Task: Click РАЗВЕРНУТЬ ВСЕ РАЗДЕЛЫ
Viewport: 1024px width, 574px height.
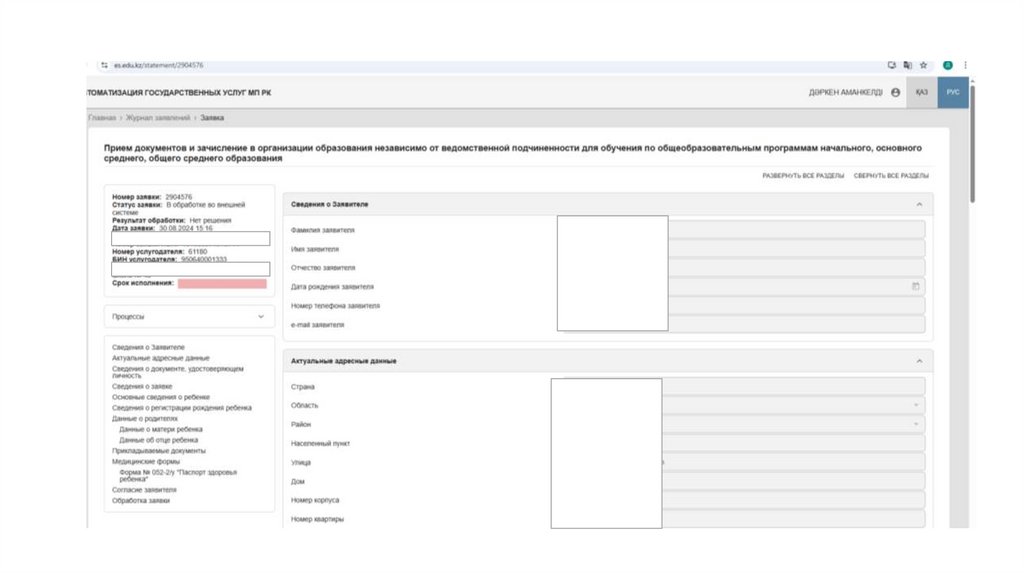Action: (803, 176)
